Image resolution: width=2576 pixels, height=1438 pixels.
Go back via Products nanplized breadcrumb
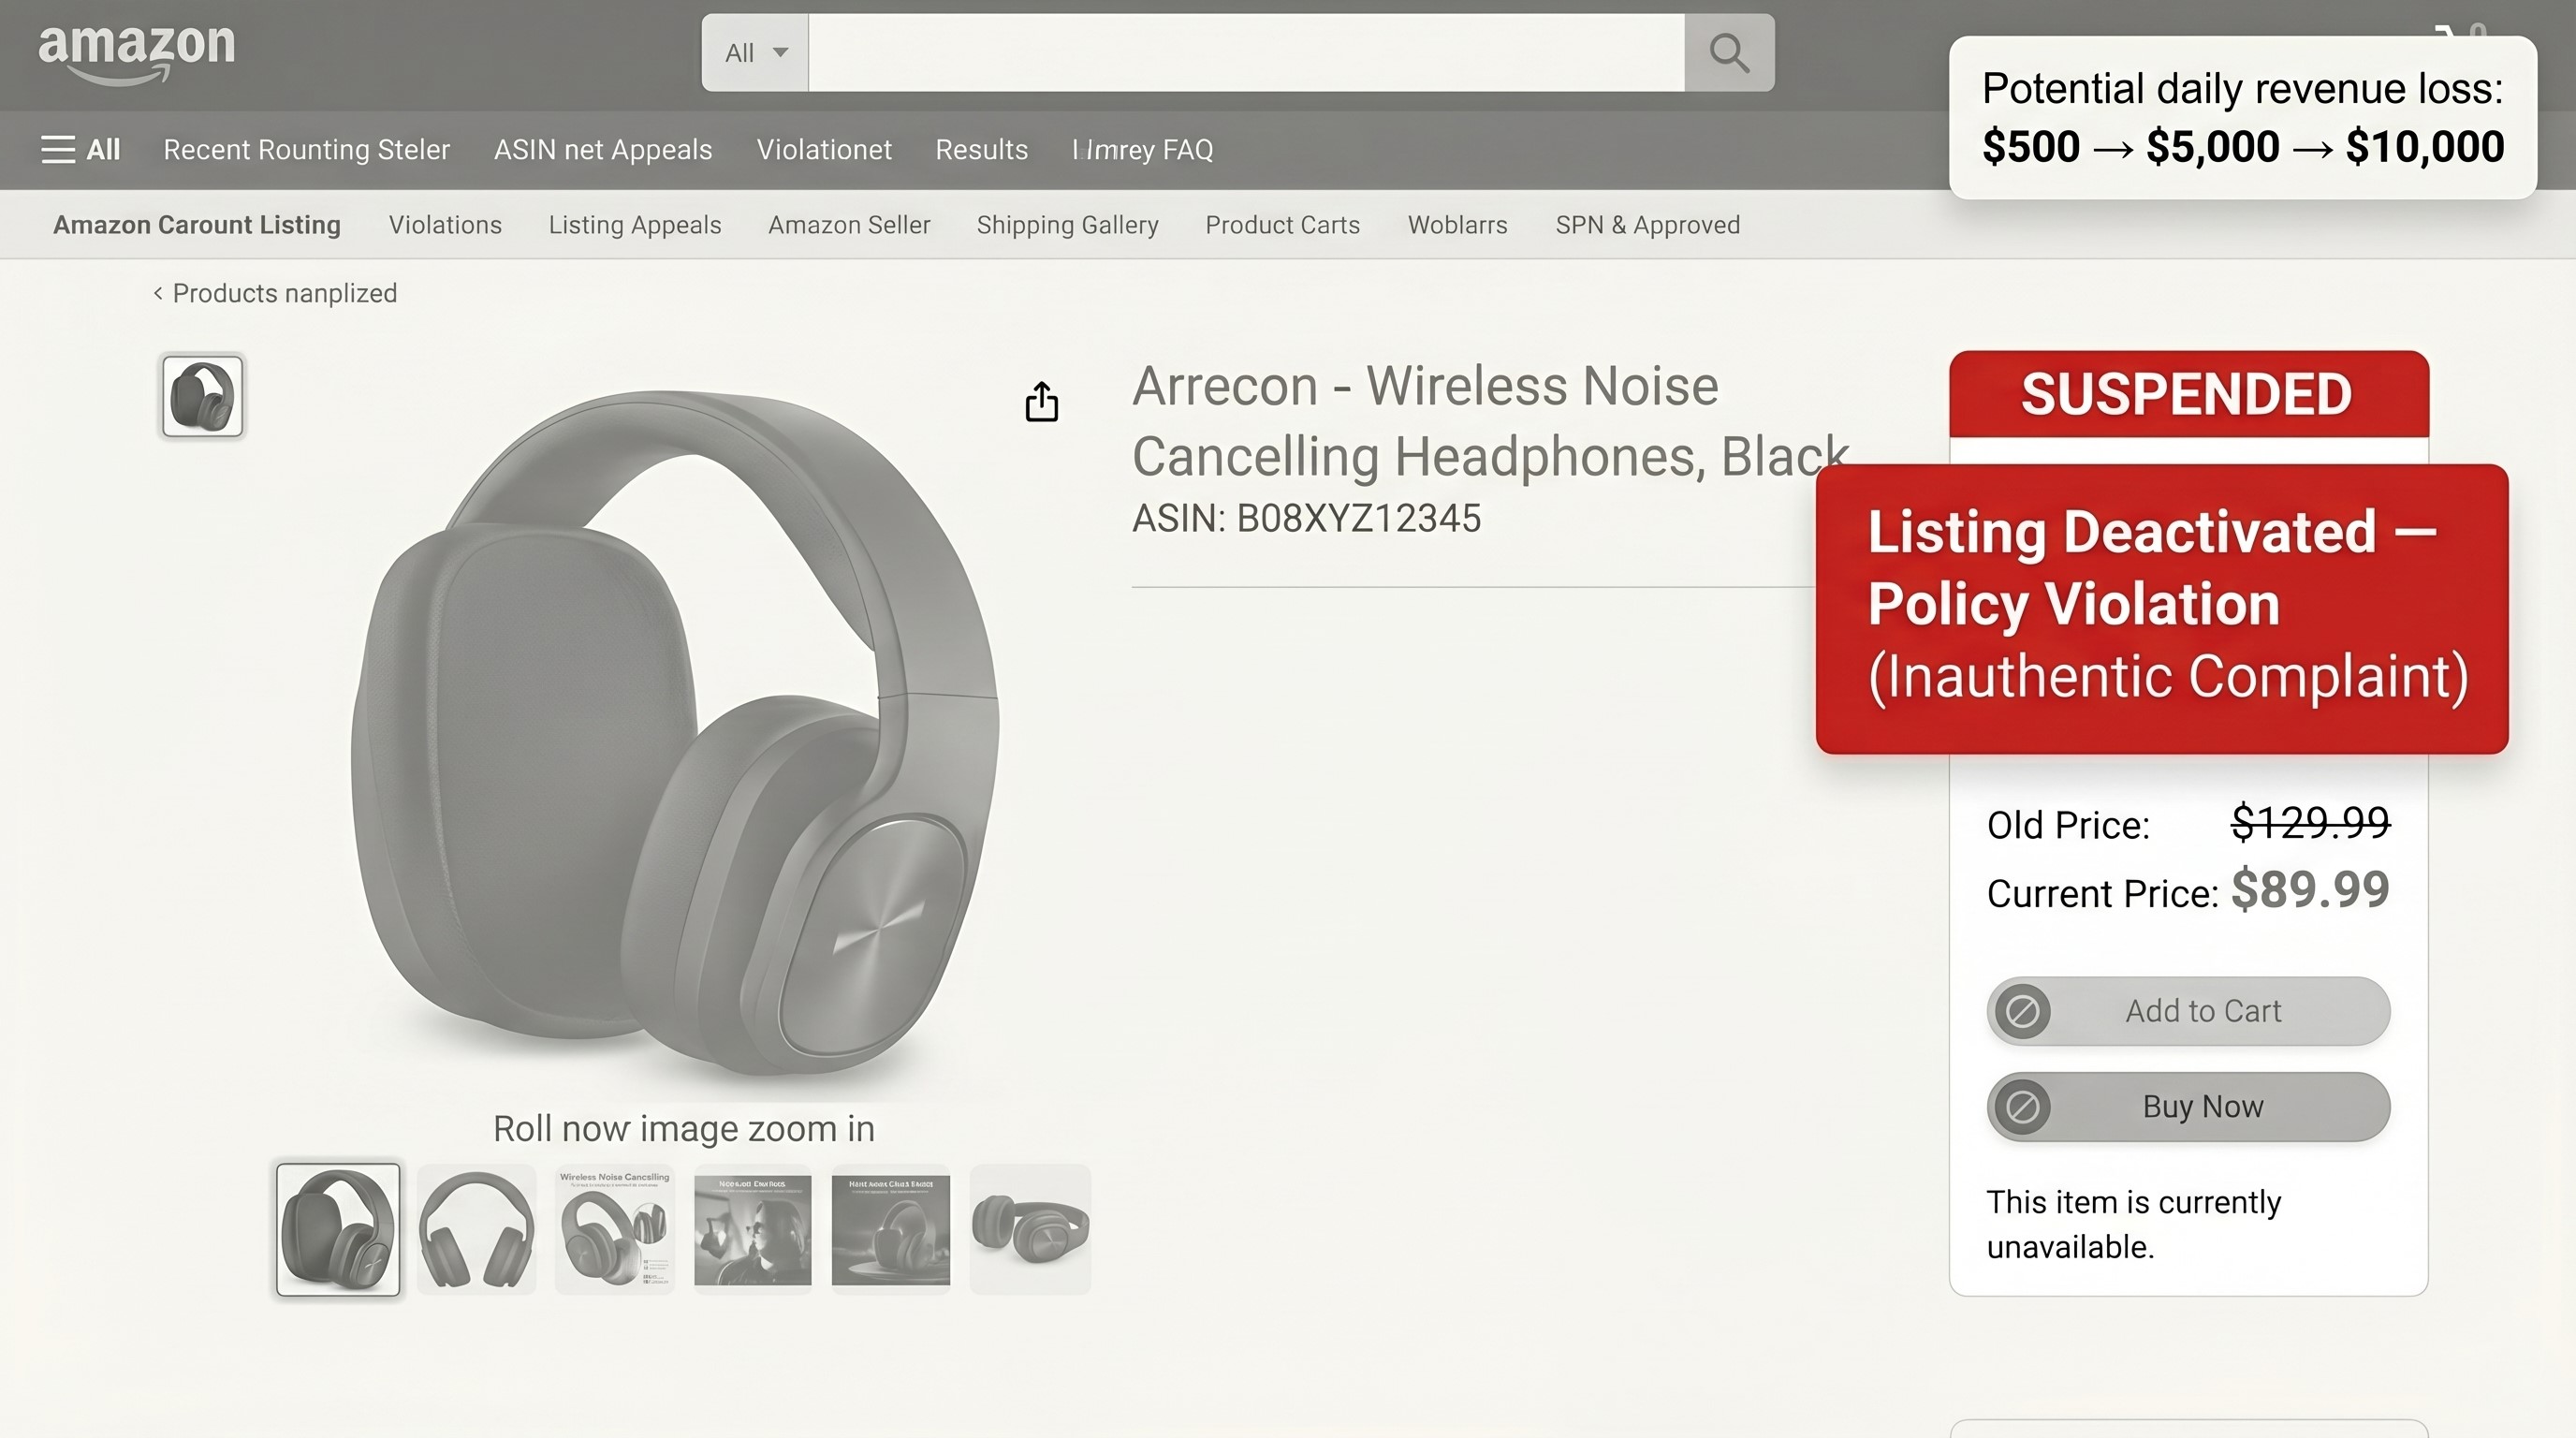pos(284,293)
